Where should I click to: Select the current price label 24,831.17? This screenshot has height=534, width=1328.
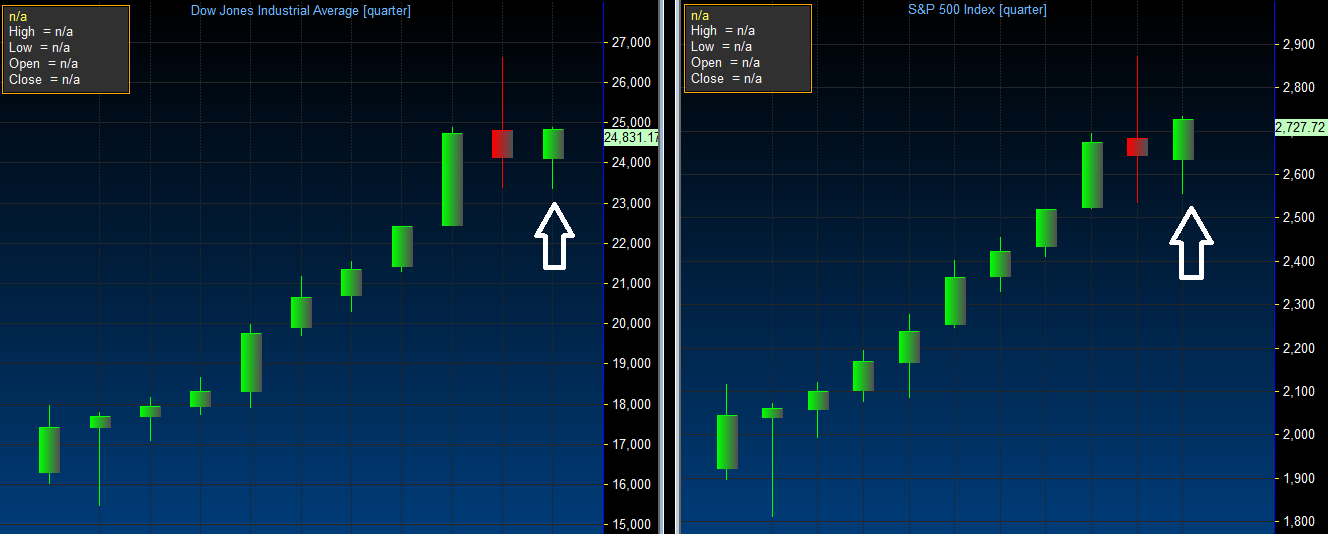click(630, 138)
